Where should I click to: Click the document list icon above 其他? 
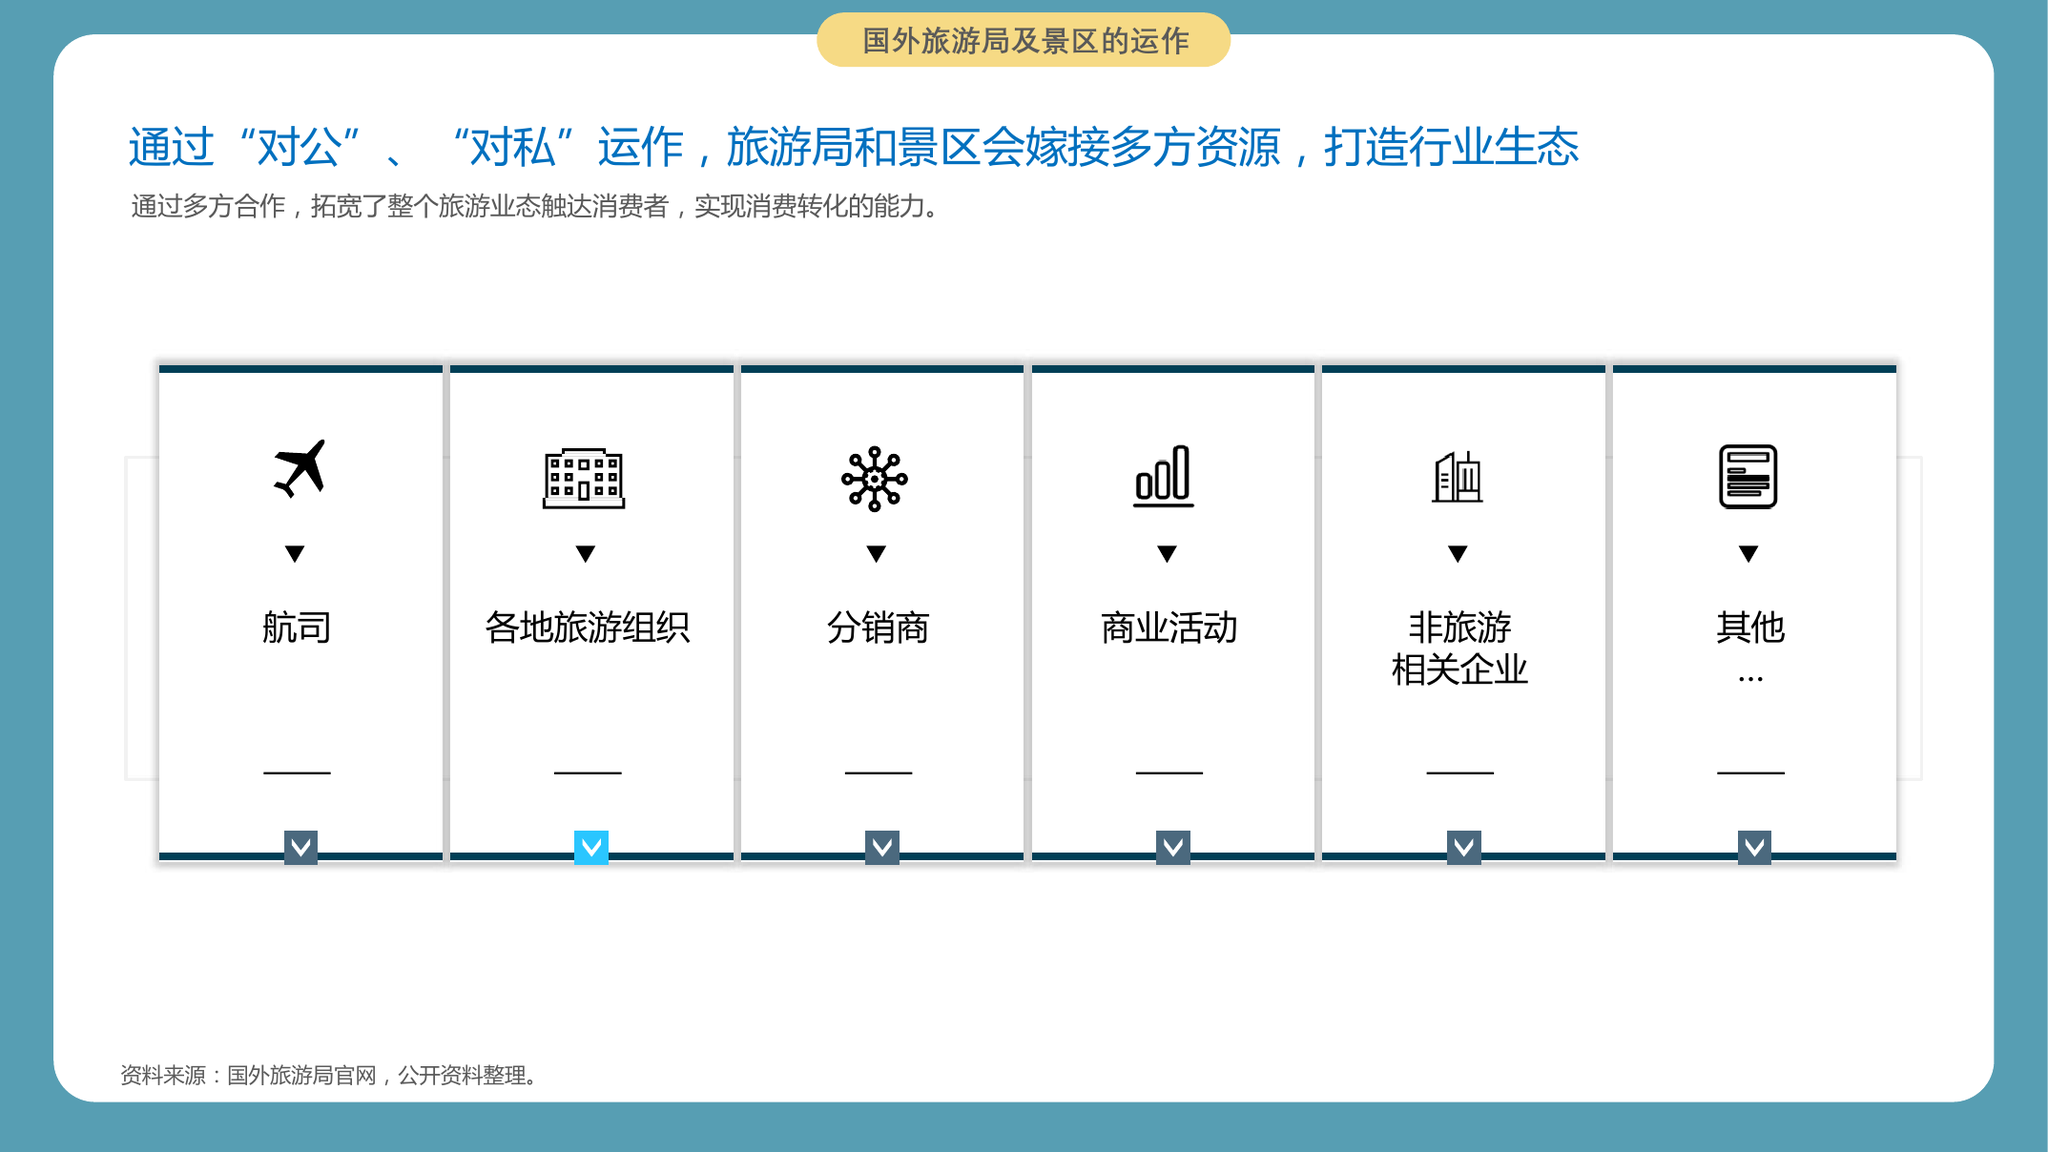click(1748, 477)
